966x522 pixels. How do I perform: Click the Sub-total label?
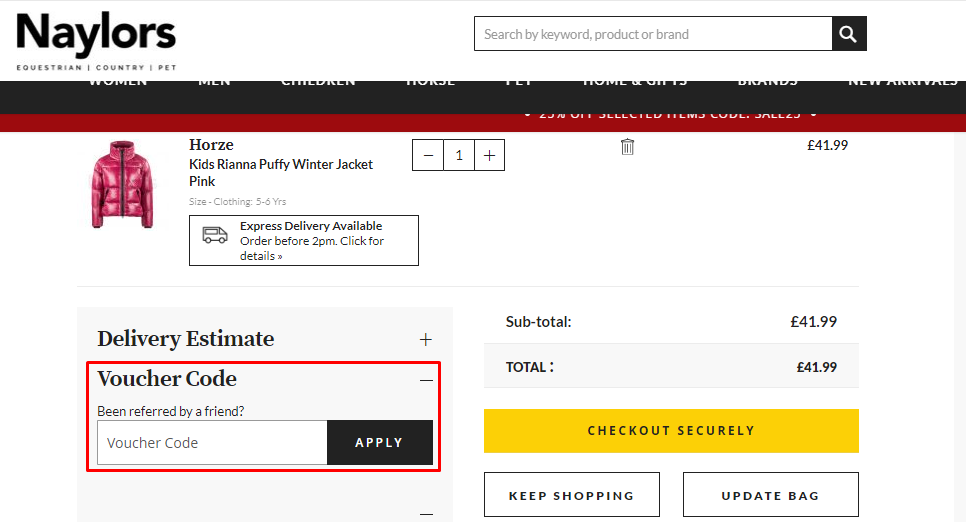point(538,322)
